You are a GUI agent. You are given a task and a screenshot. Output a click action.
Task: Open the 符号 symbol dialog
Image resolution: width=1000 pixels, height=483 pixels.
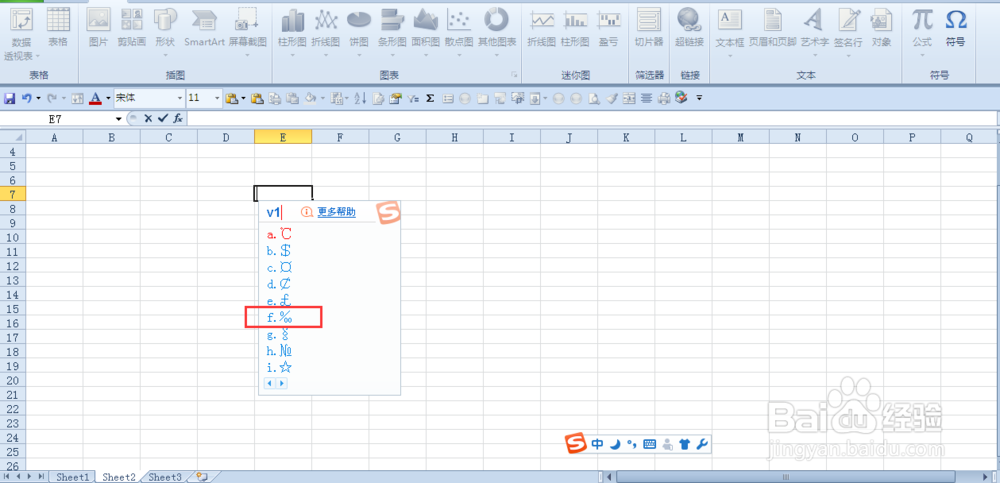(x=955, y=29)
